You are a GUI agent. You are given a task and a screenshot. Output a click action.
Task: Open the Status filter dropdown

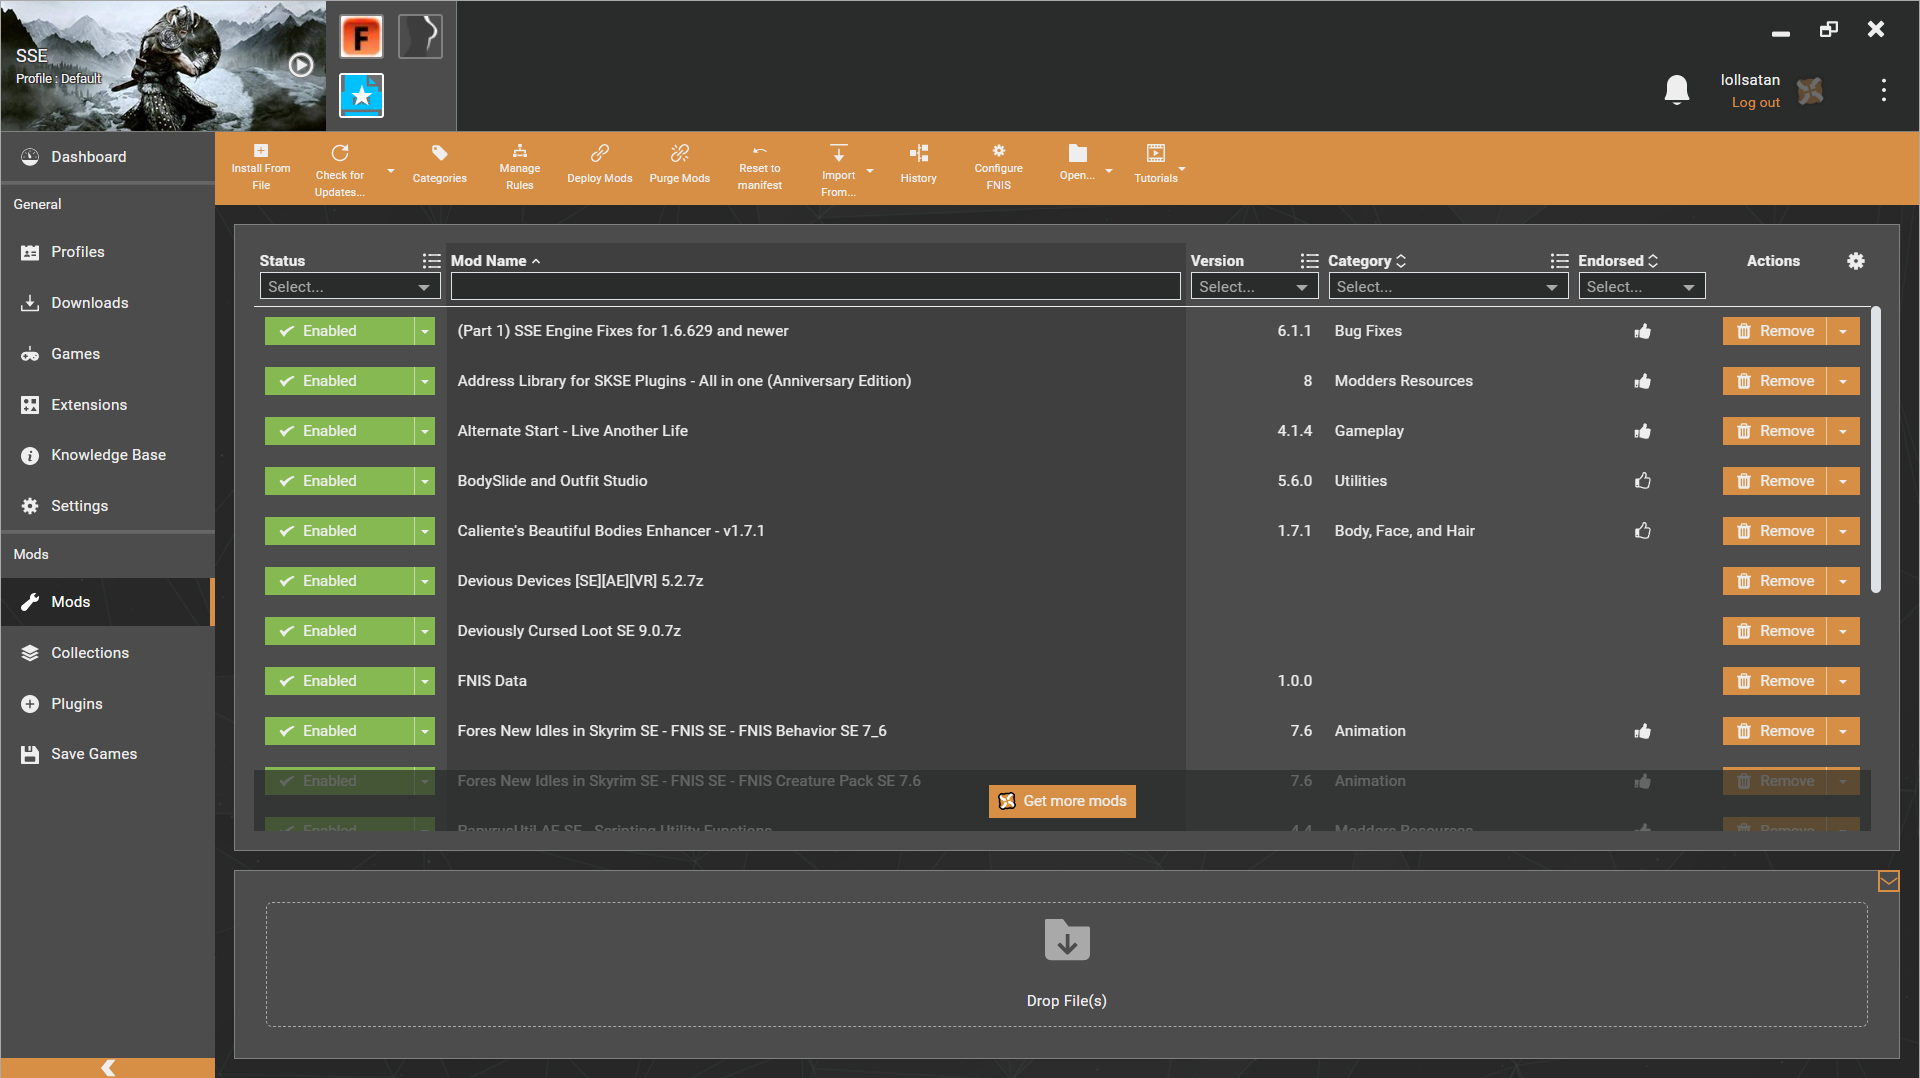click(x=349, y=287)
